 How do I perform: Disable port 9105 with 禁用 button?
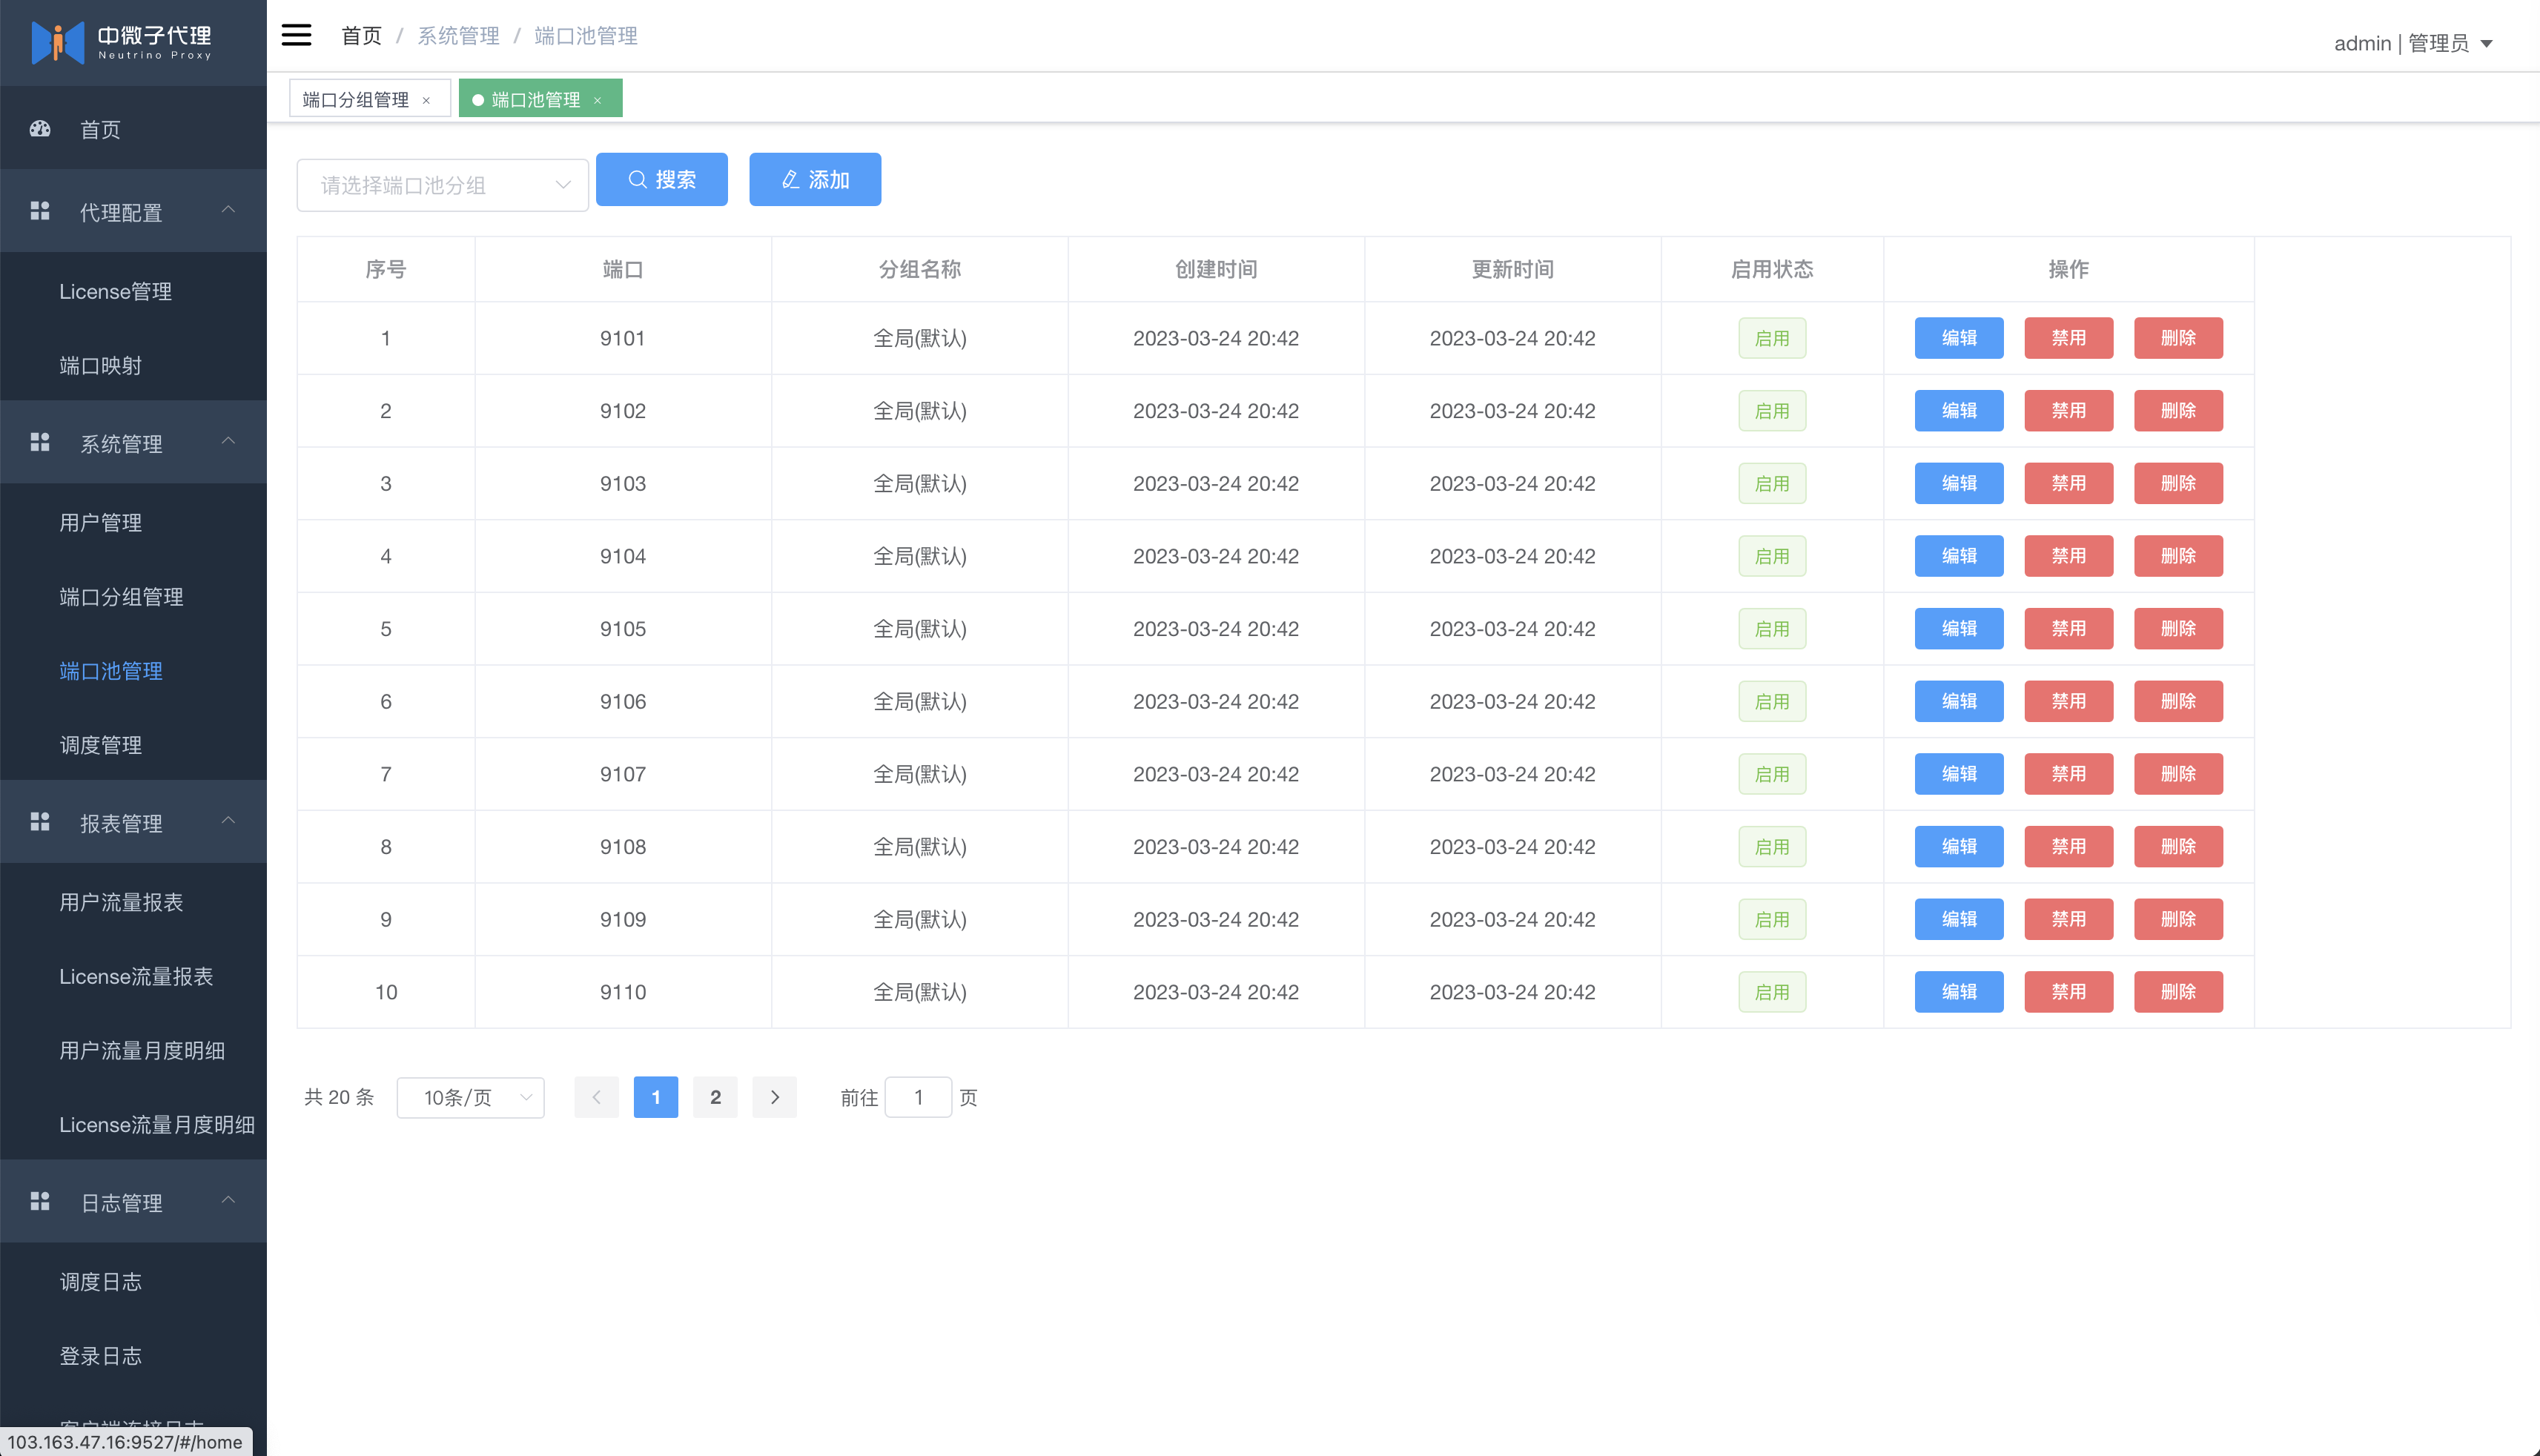pos(2068,629)
